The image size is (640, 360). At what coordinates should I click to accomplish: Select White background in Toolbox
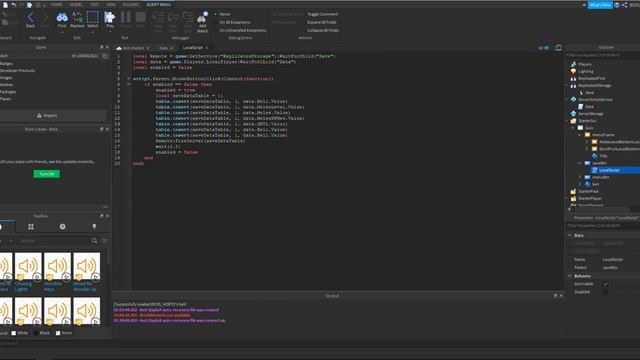(x=20, y=333)
